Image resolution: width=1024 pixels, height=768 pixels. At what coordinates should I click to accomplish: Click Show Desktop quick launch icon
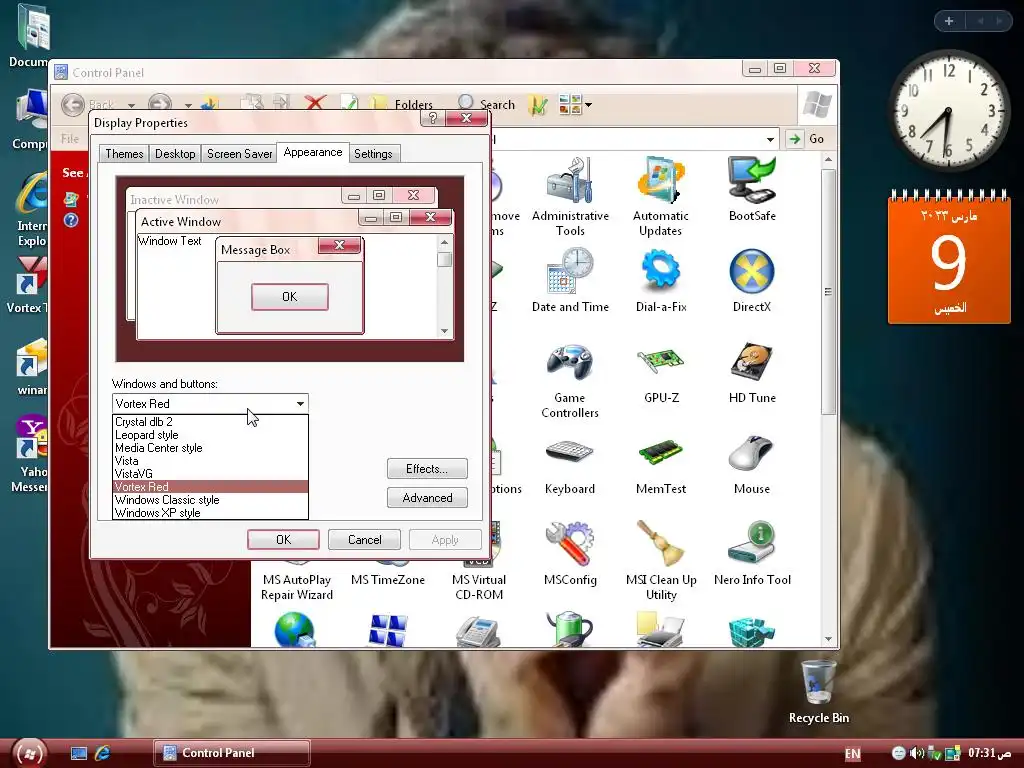coord(79,753)
